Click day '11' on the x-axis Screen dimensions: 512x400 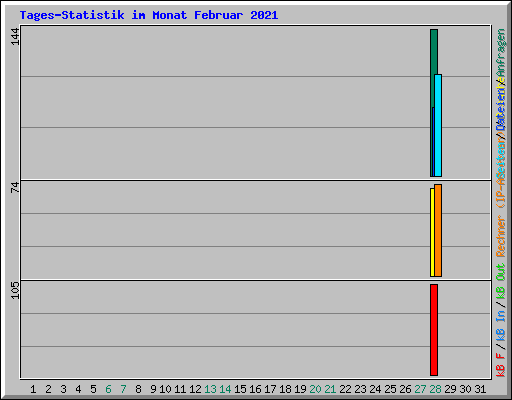pos(180,389)
